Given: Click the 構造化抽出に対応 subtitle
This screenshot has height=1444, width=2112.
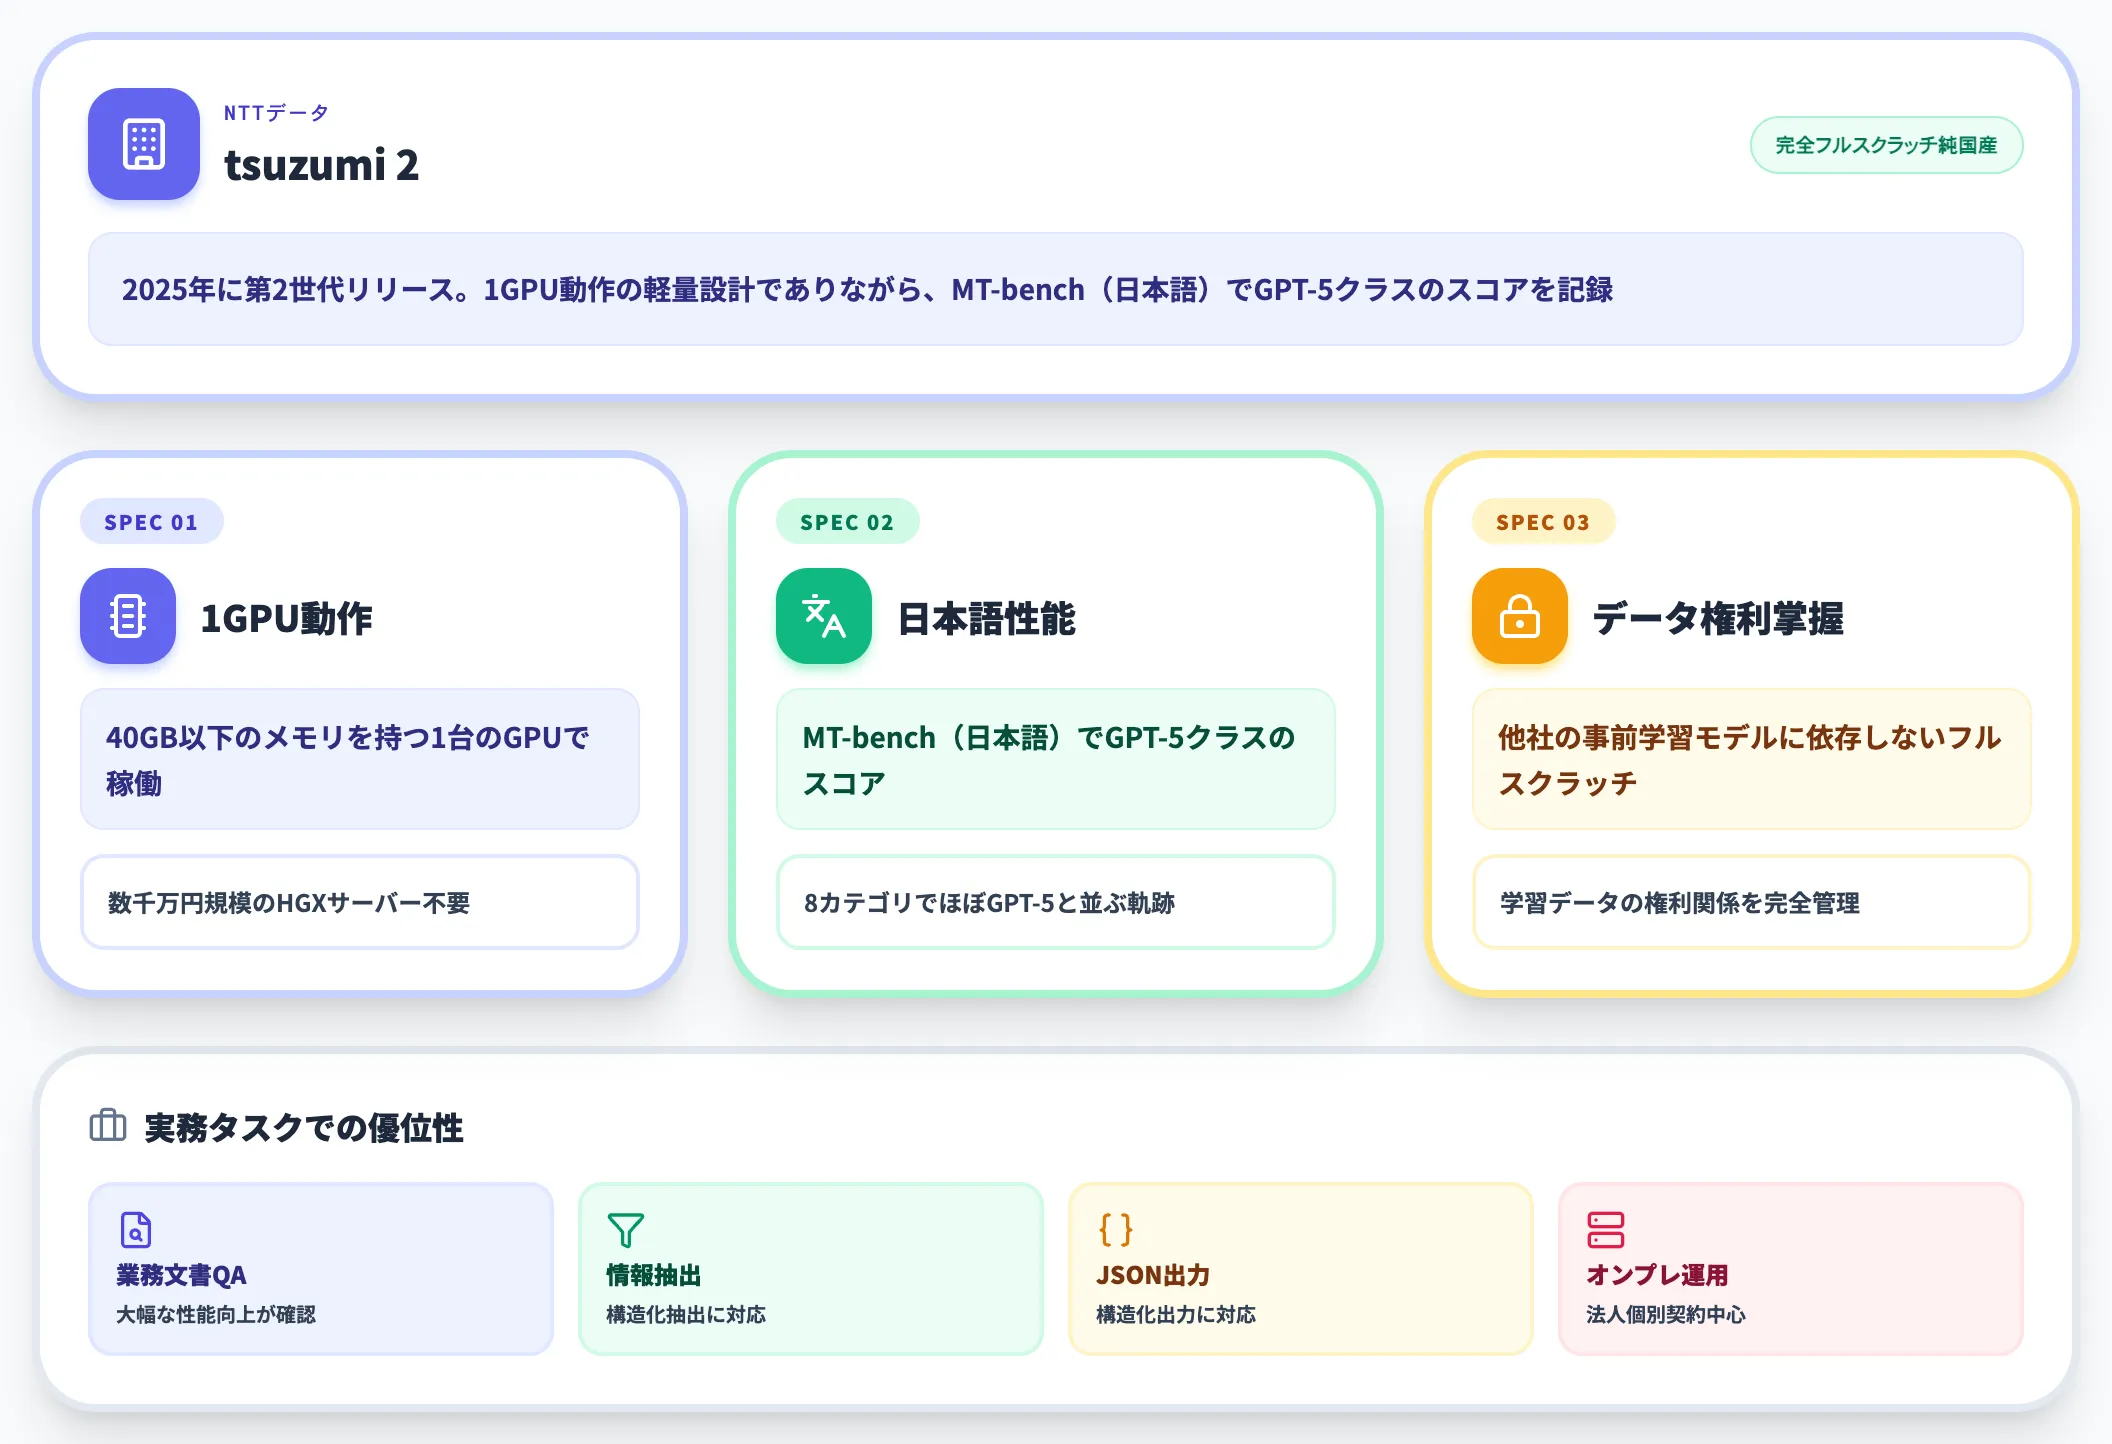Looking at the screenshot, I should coord(686,1314).
